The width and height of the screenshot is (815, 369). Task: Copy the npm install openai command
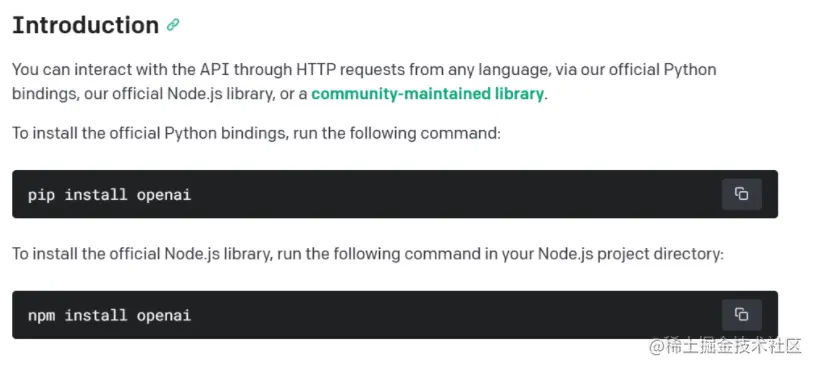click(742, 314)
